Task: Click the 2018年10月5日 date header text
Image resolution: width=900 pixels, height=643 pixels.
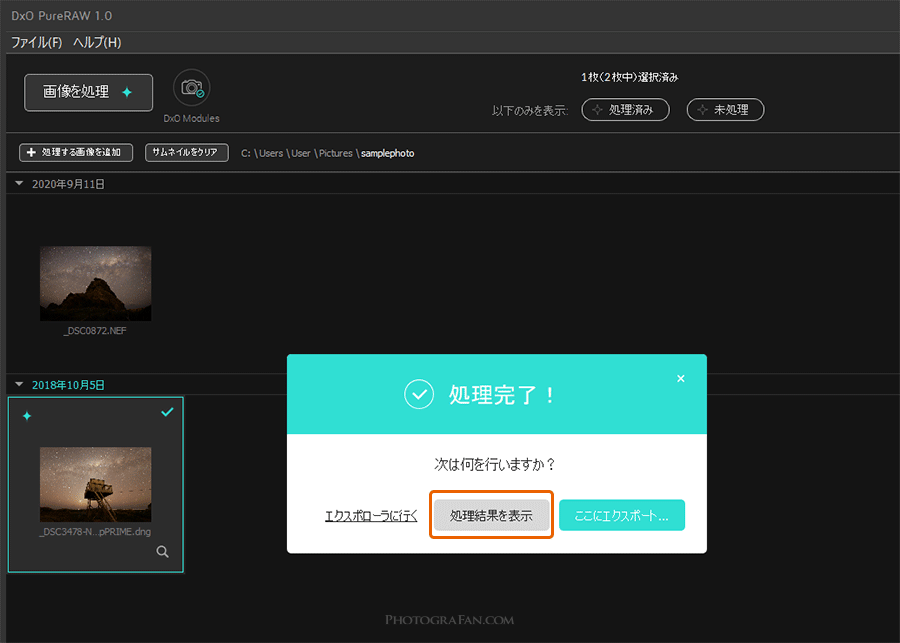Action: tap(68, 385)
